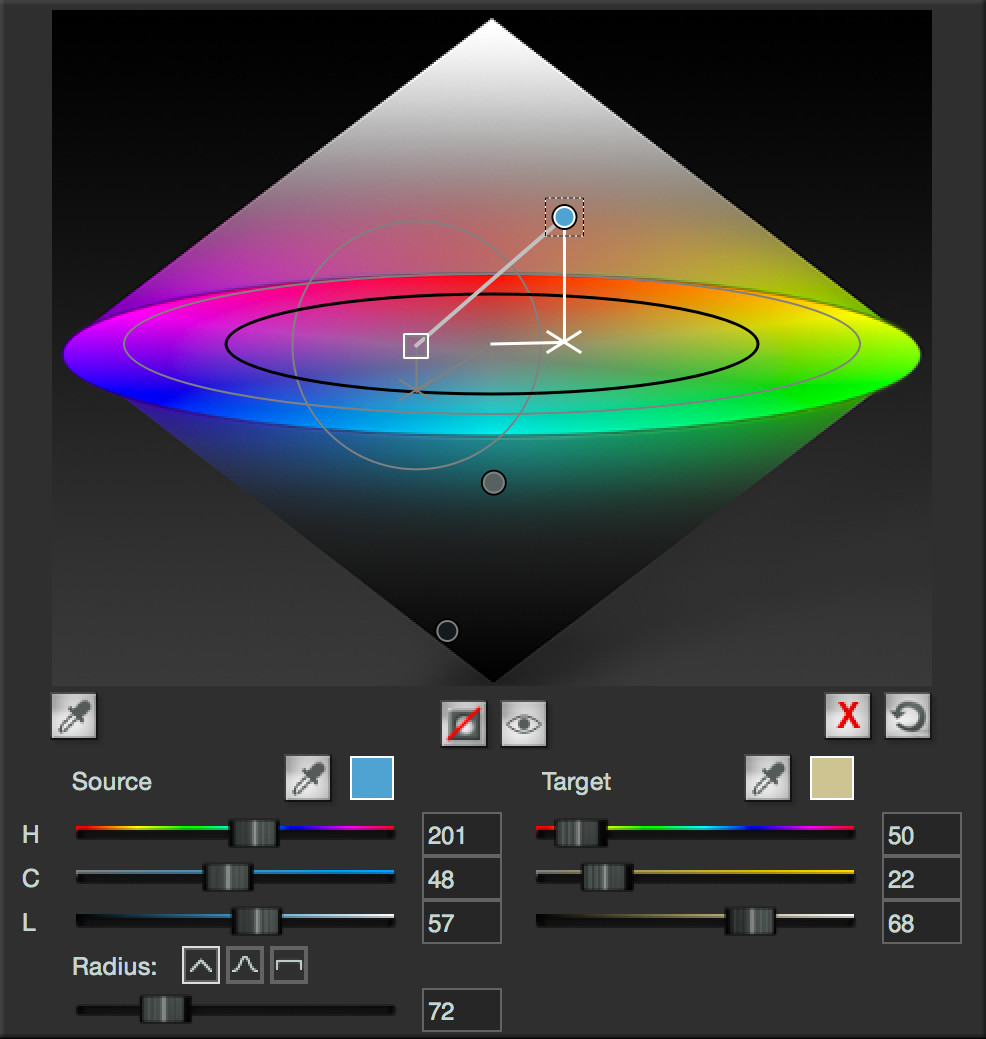
Task: Select the flat box radius falloff shape
Action: [289, 966]
